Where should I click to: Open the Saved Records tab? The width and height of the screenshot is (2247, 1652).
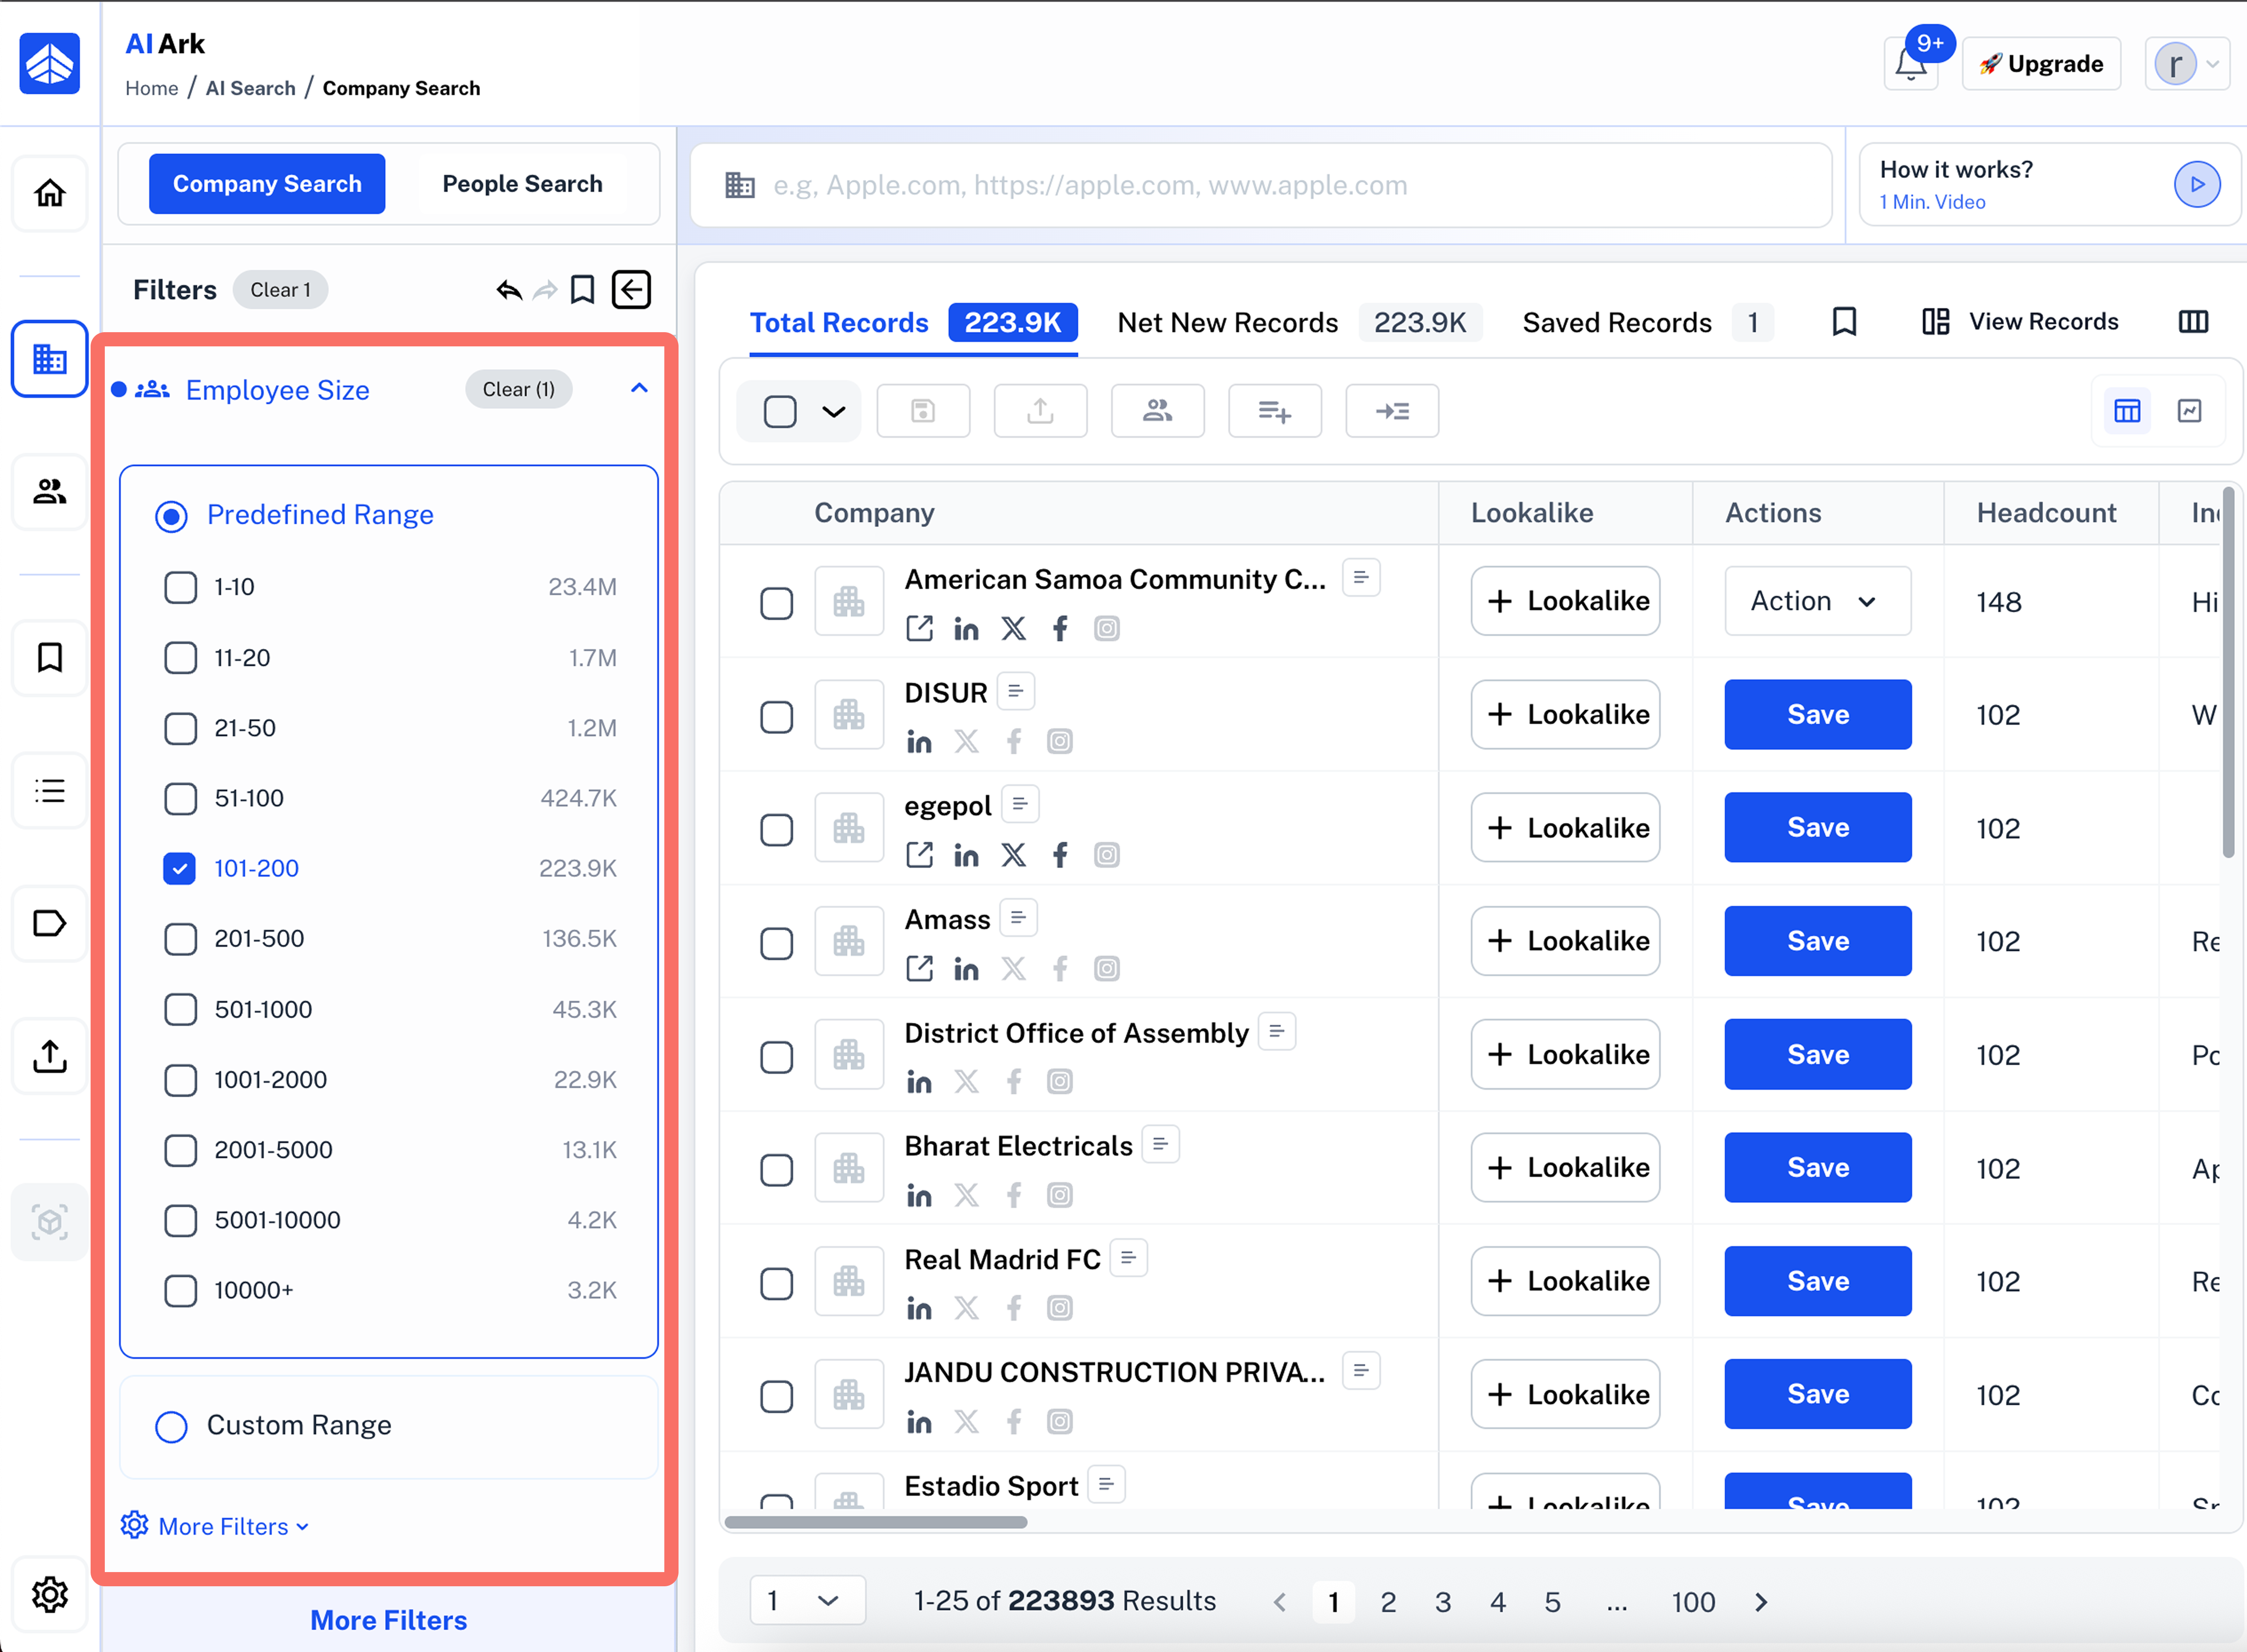[x=1647, y=322]
